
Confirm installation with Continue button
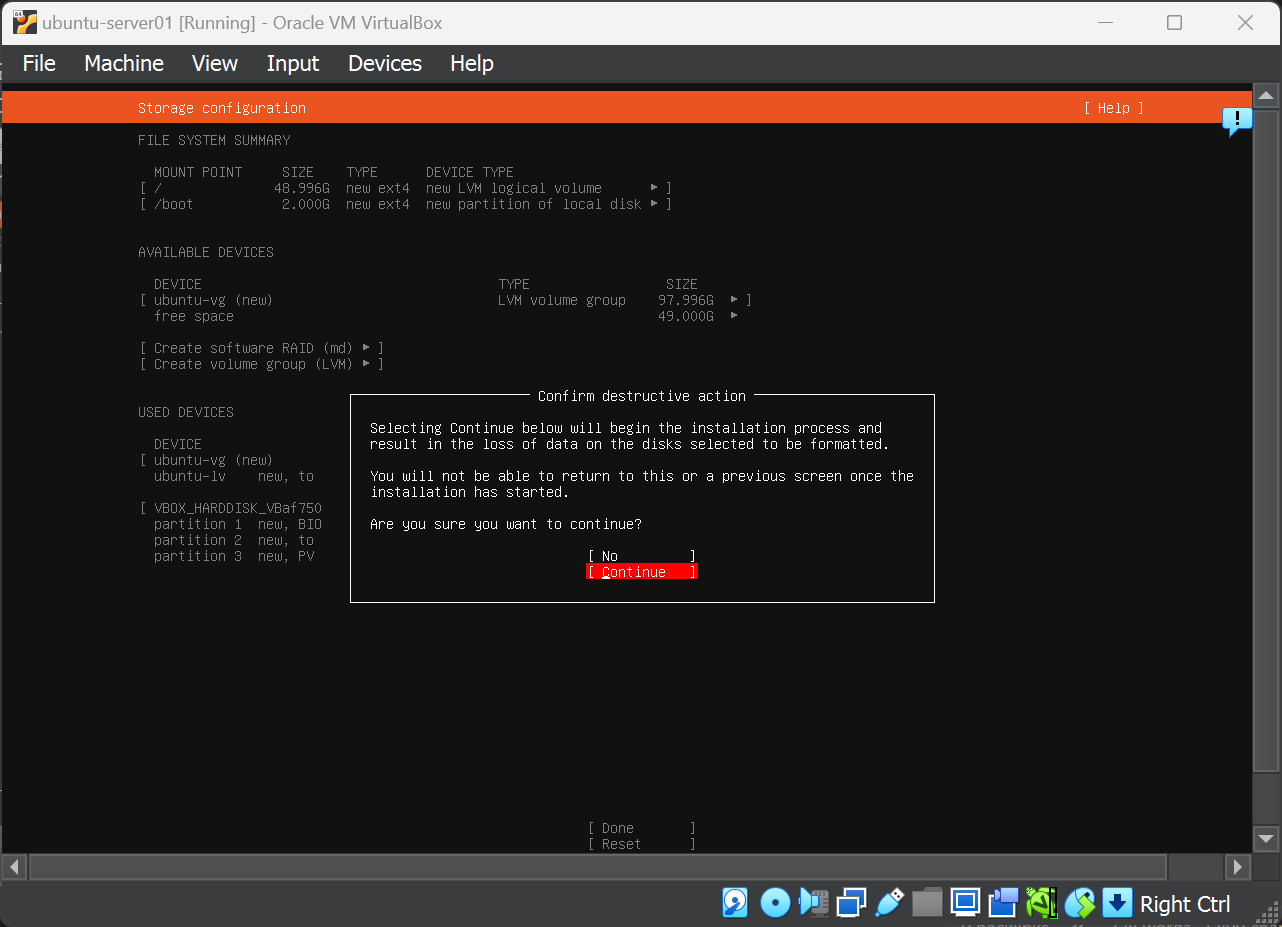coord(641,572)
